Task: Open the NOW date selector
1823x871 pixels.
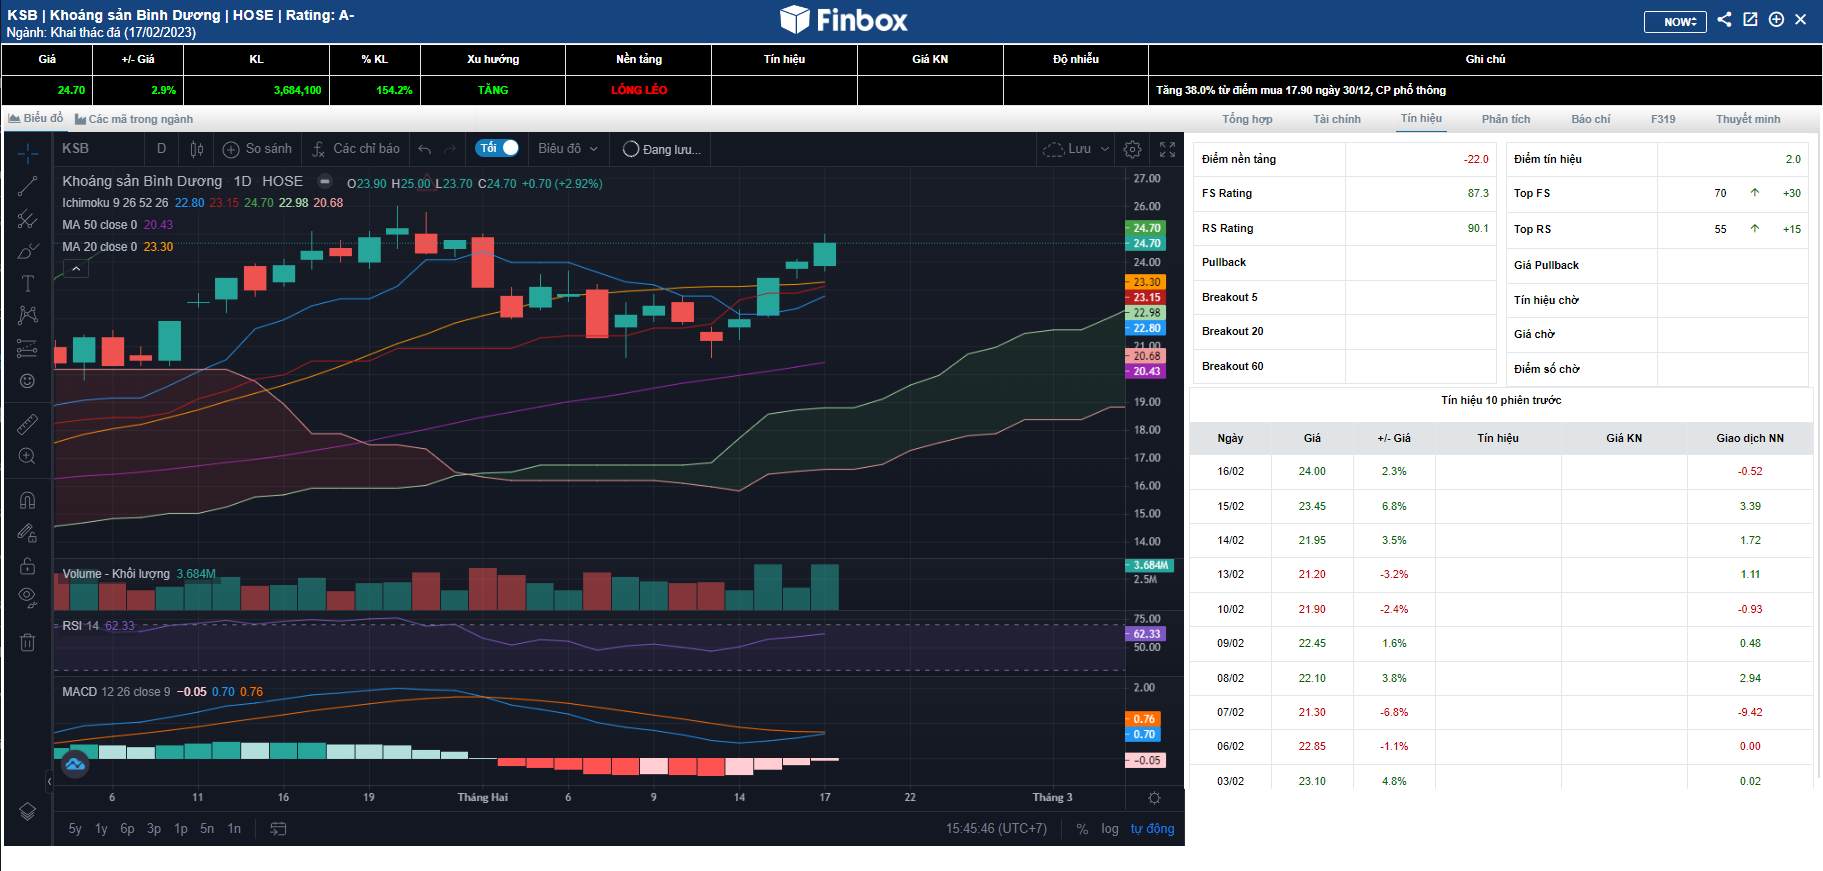Action: pyautogui.click(x=1675, y=21)
